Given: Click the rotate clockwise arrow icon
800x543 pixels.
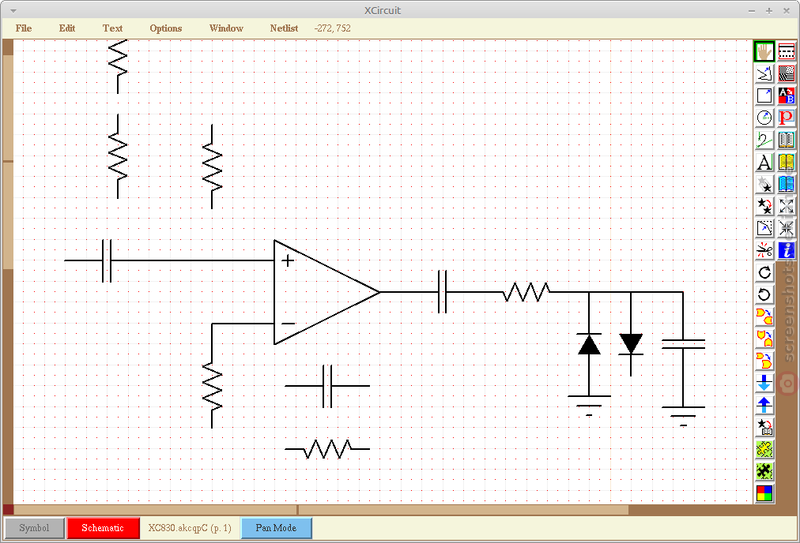Looking at the screenshot, I should point(764,273).
